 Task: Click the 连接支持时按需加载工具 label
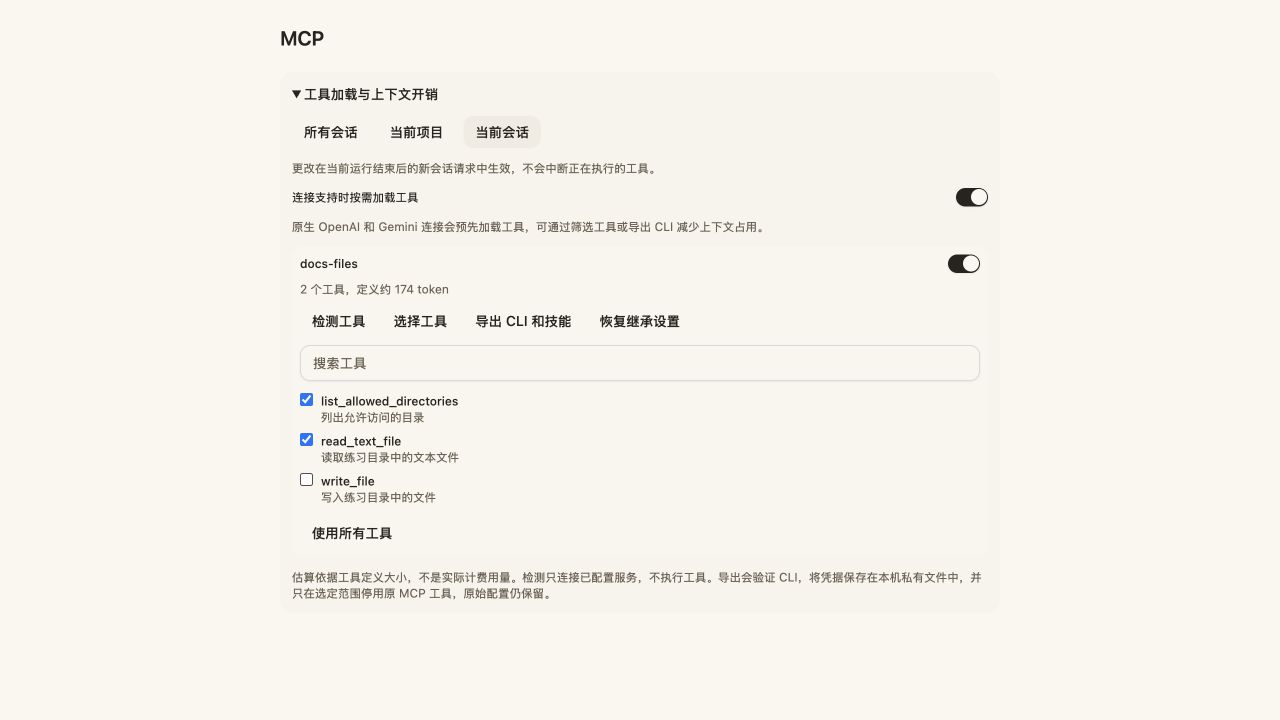355,198
